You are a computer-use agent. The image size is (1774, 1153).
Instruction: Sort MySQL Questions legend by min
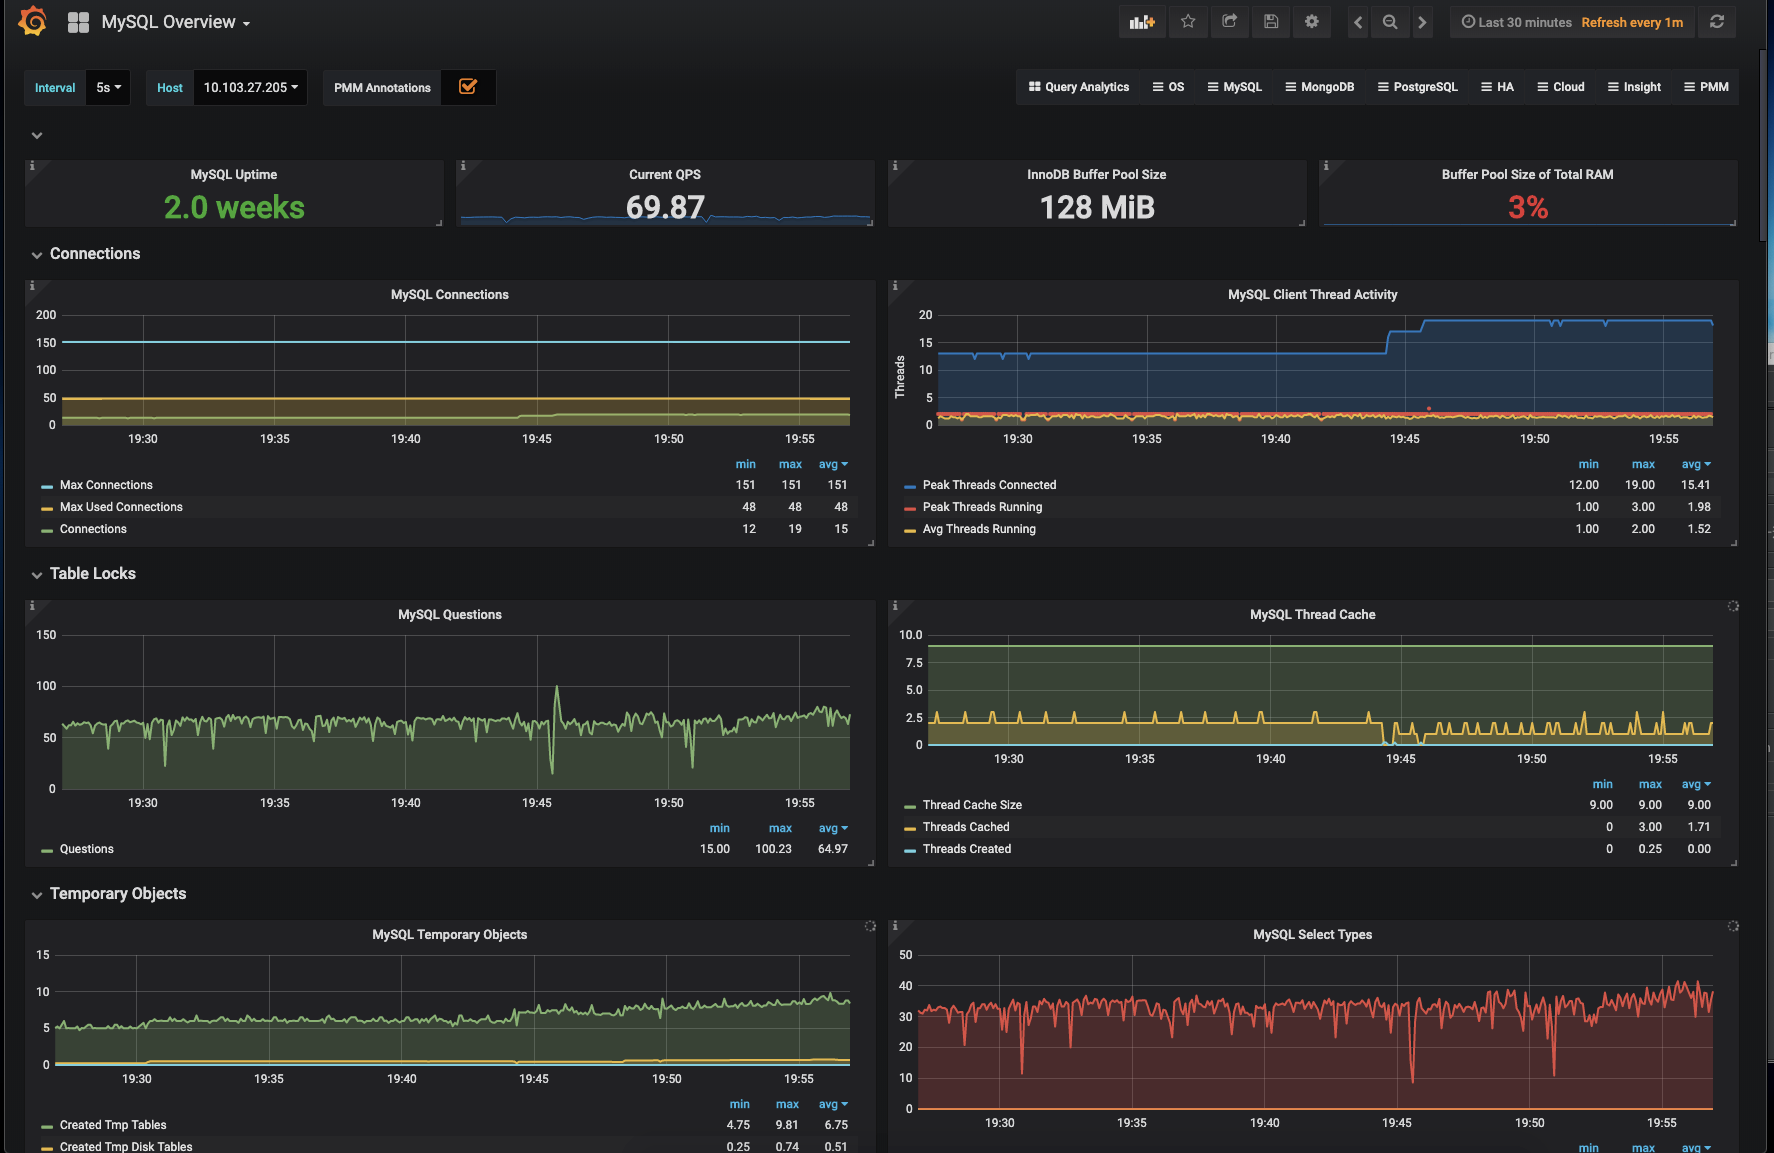coord(719,828)
